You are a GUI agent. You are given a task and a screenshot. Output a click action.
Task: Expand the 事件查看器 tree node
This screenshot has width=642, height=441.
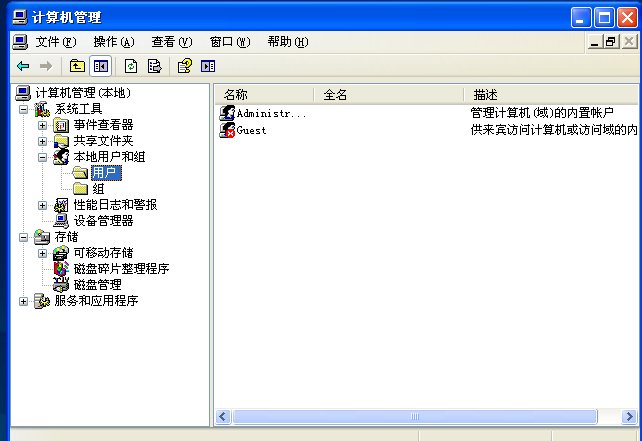(x=42, y=125)
